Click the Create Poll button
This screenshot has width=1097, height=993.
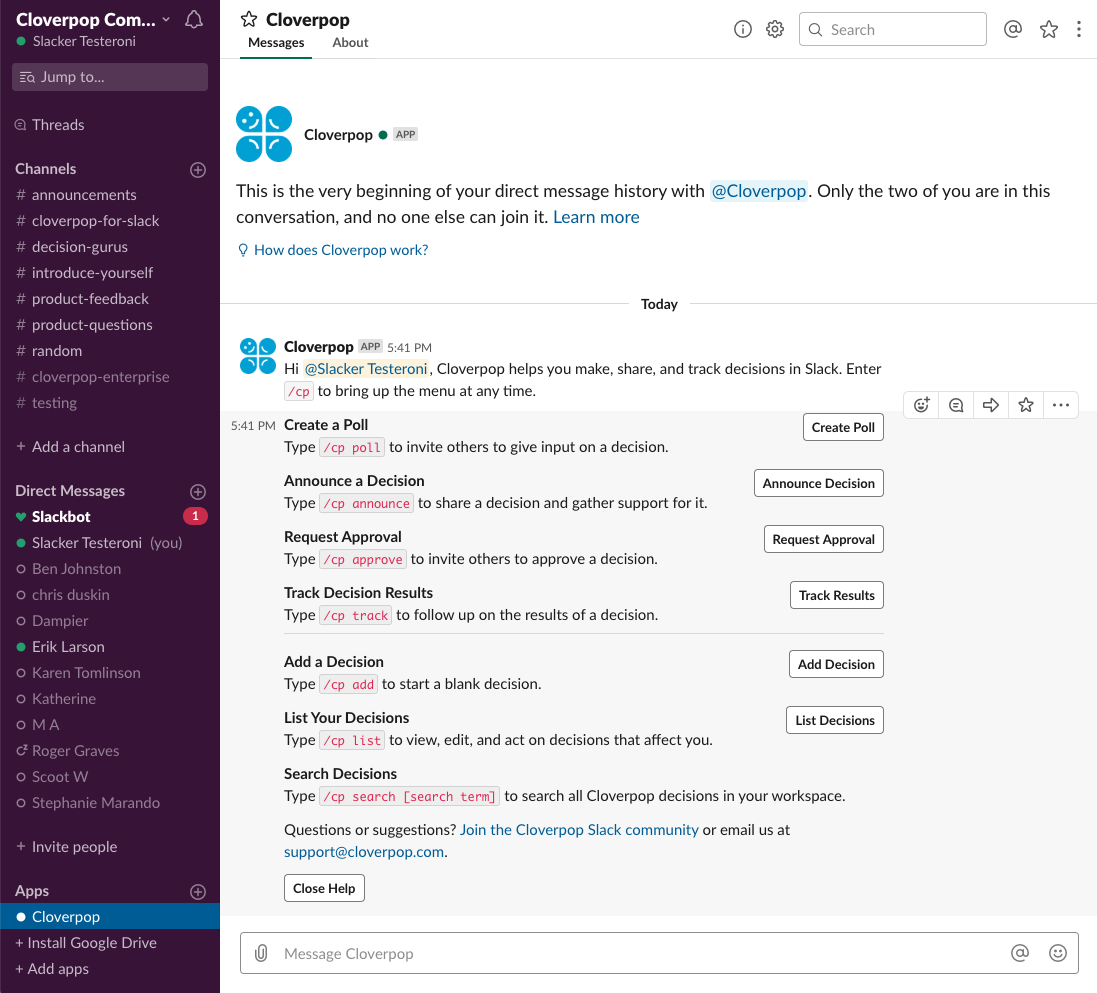(843, 428)
